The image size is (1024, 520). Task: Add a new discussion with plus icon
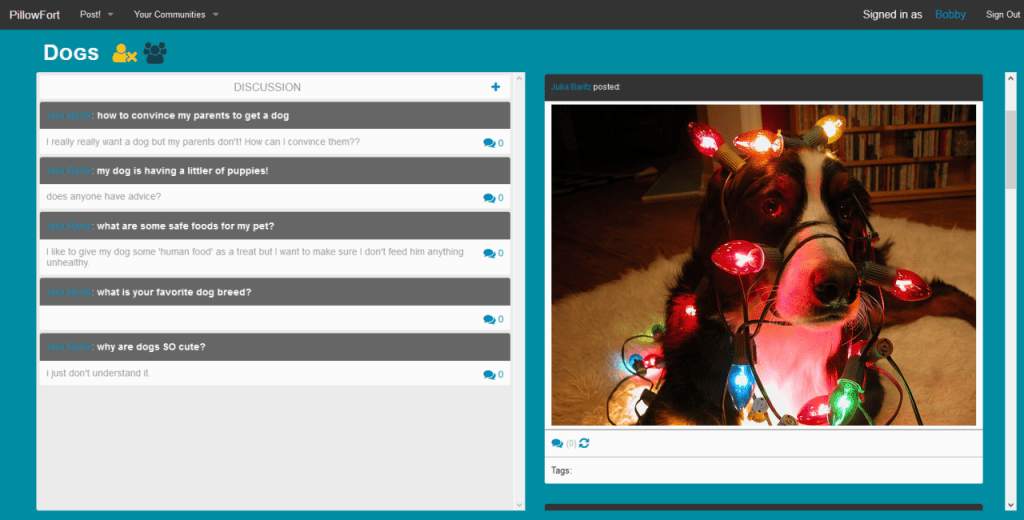[x=495, y=88]
